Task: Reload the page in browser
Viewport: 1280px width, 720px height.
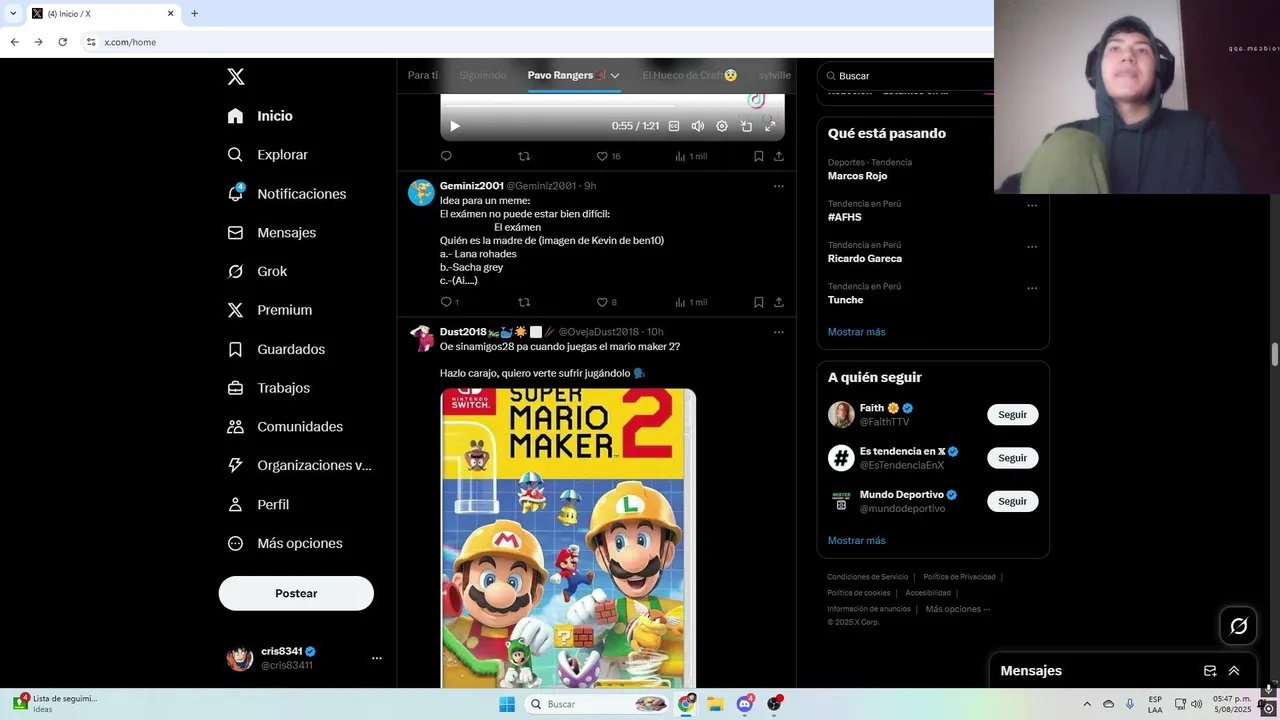Action: click(62, 42)
